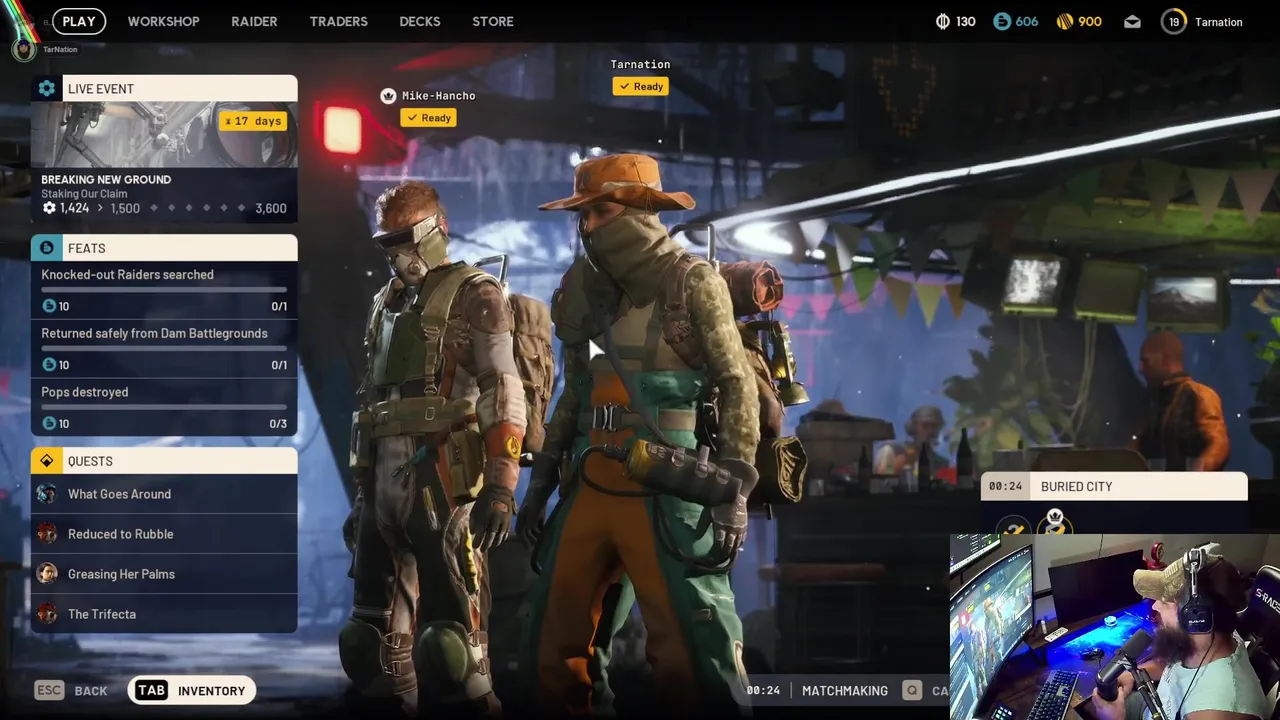Image resolution: width=1280 pixels, height=720 pixels.
Task: Click the yellow token icon beside 900
Action: [1064, 22]
